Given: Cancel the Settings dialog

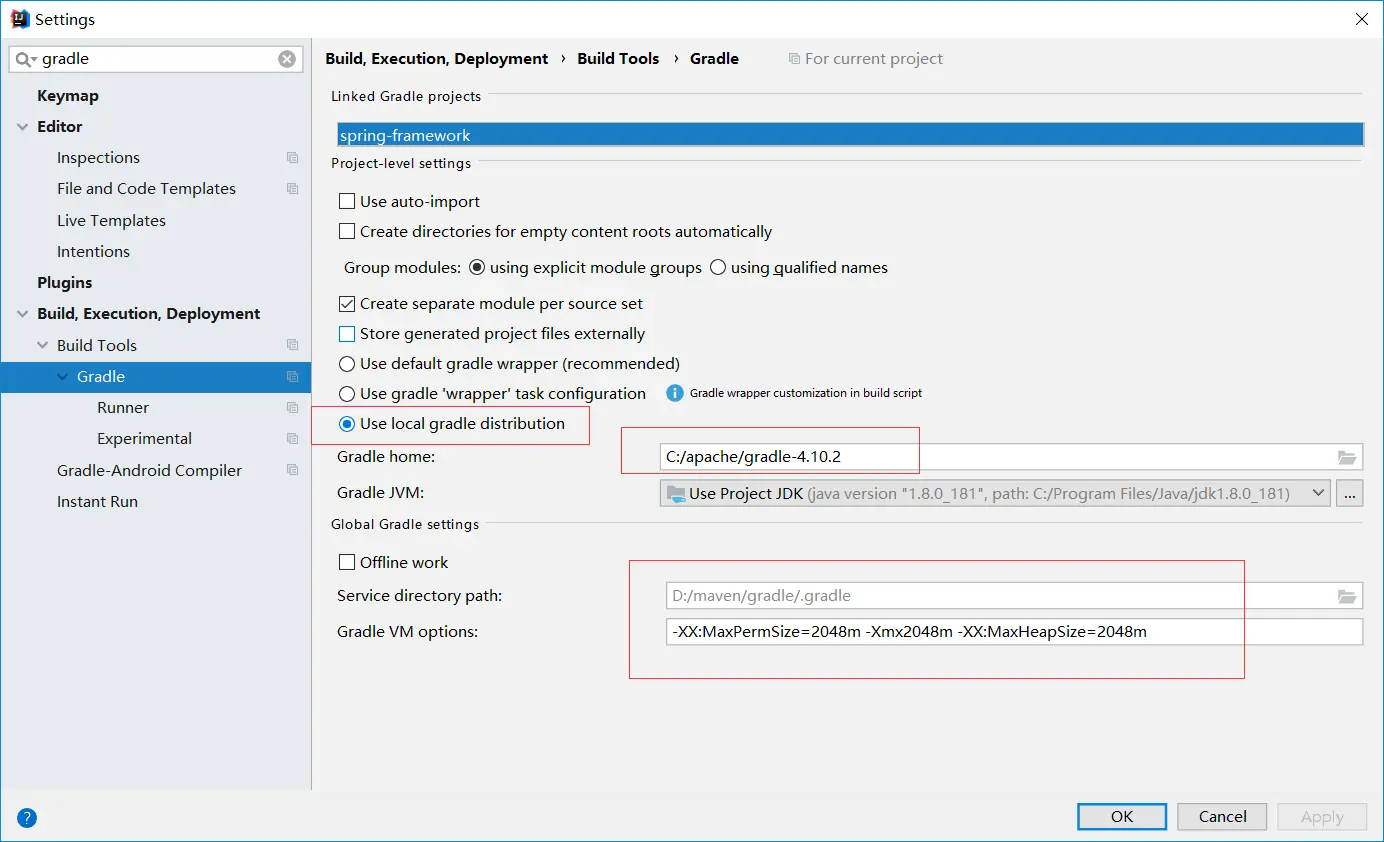Looking at the screenshot, I should coord(1223,817).
